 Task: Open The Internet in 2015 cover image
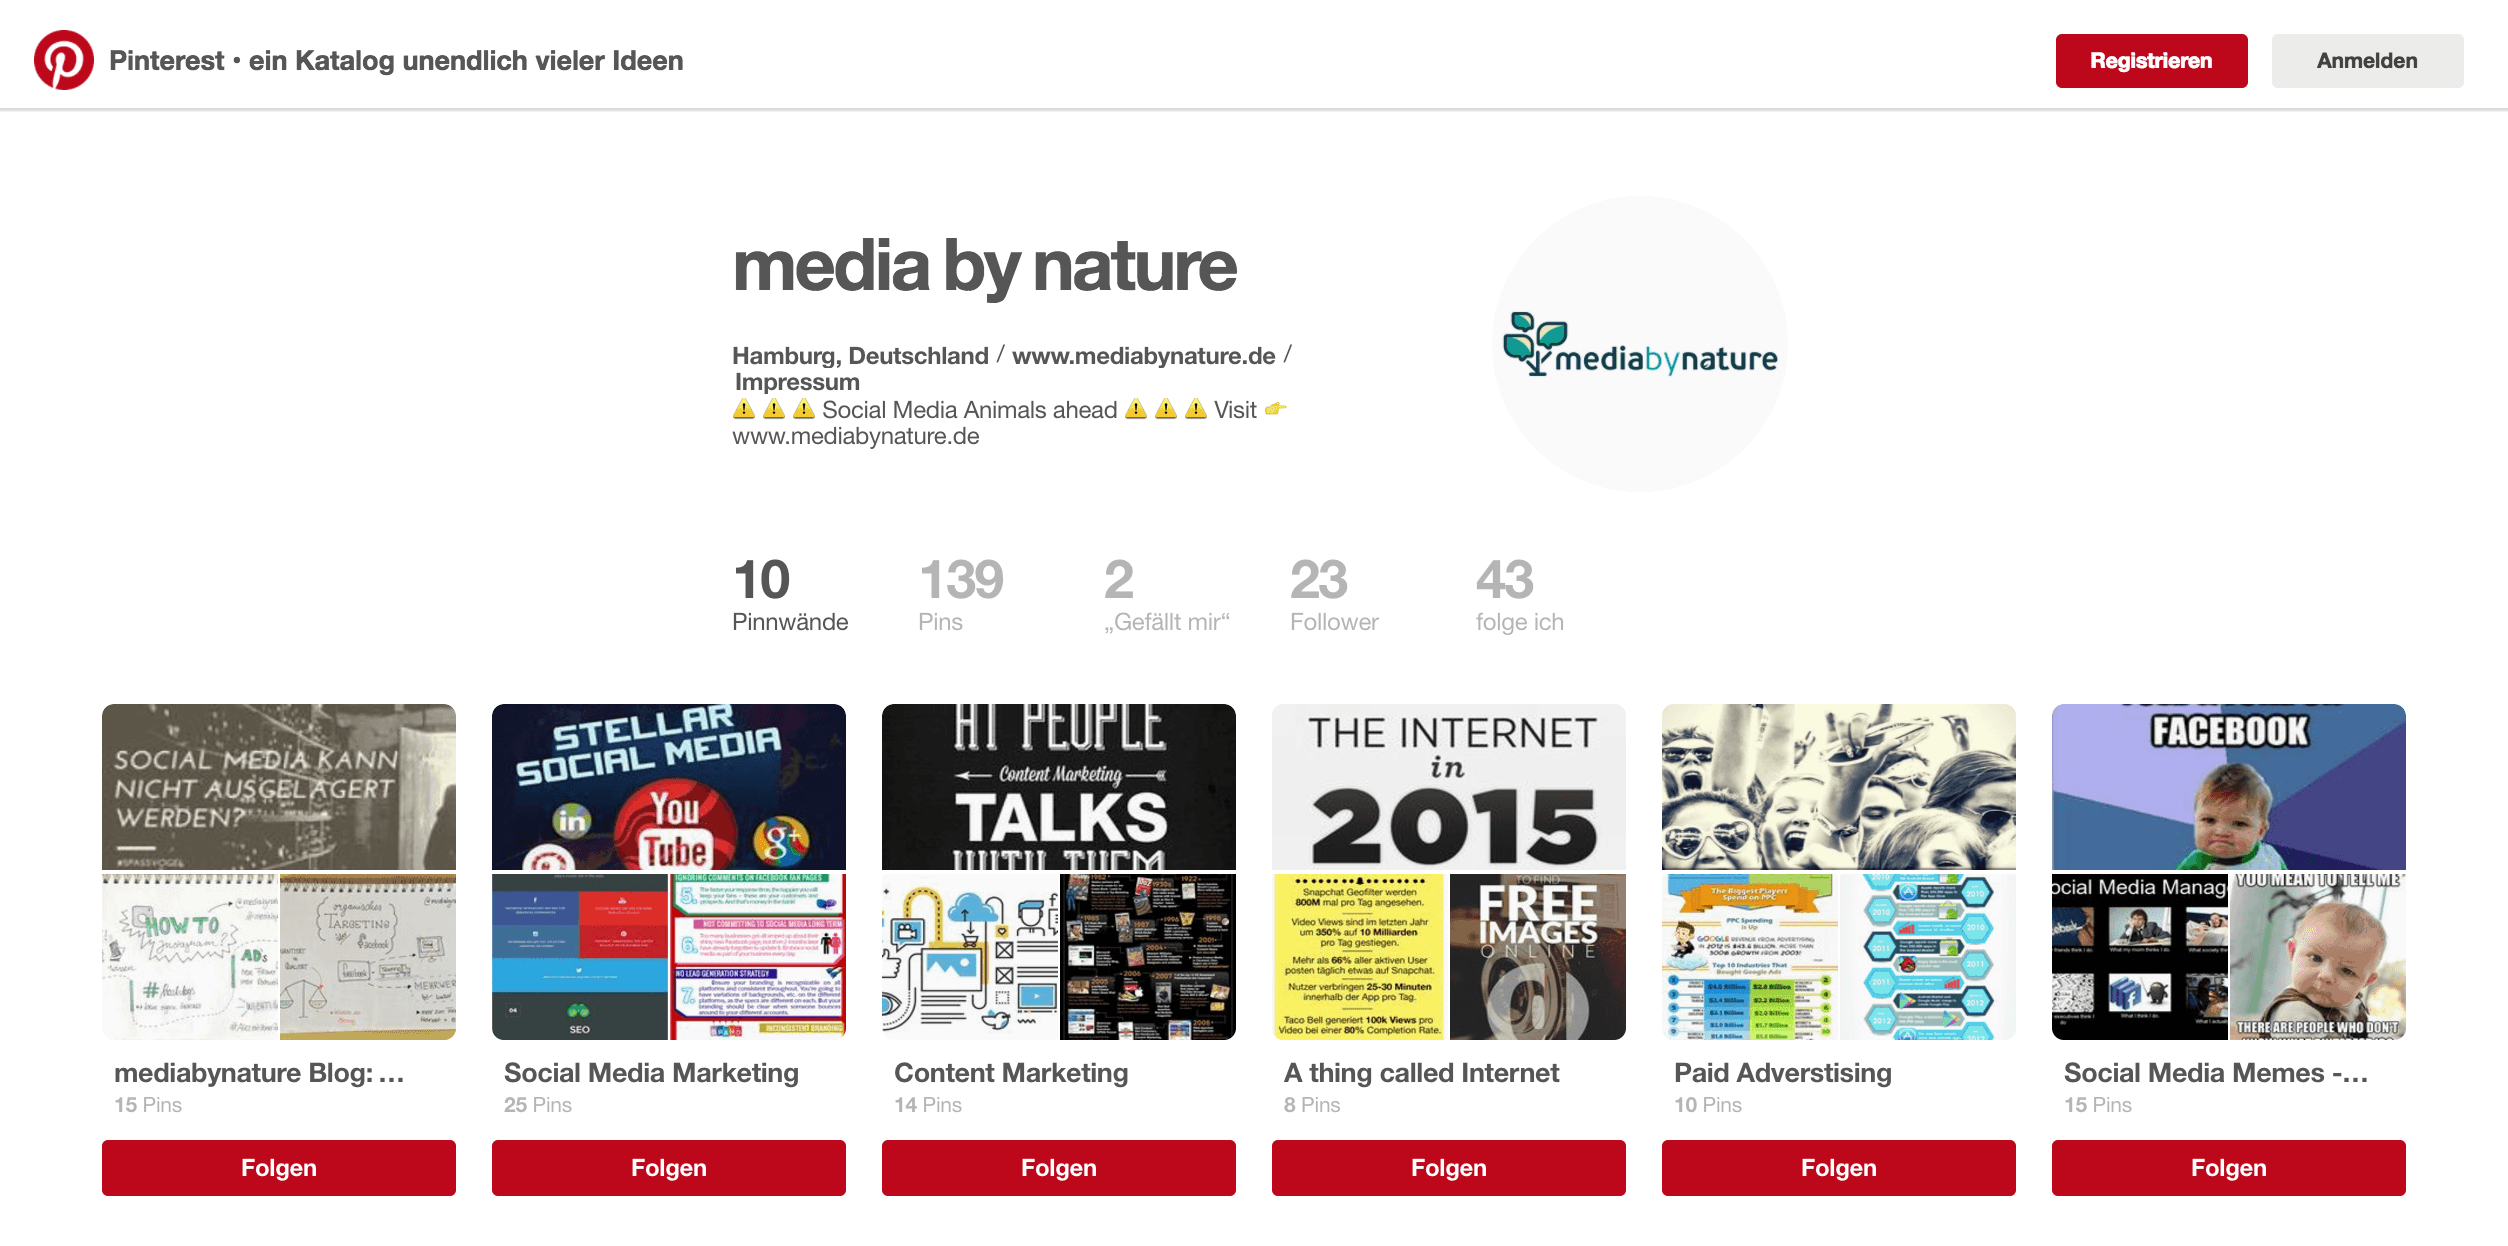click(x=1449, y=787)
